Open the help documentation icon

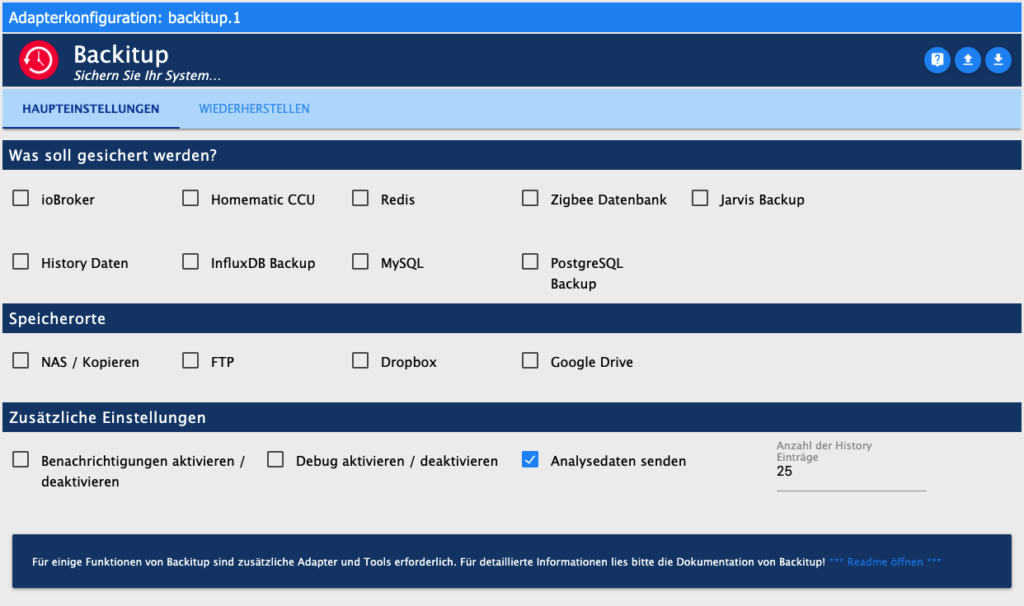click(x=937, y=60)
